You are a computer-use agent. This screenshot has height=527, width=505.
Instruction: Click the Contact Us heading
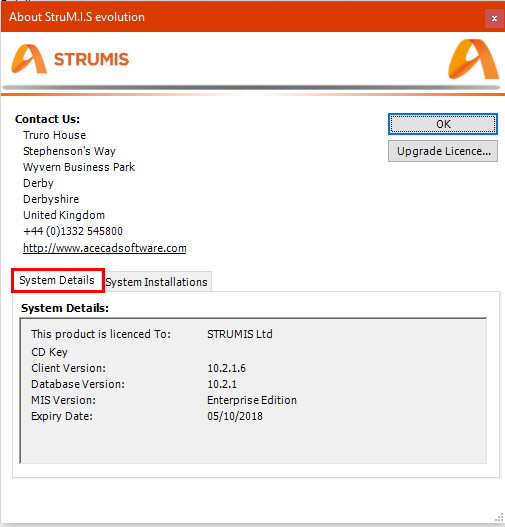47,119
